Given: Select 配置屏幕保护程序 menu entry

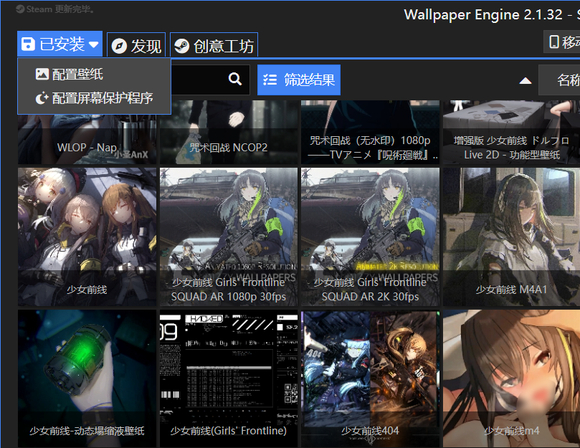Looking at the screenshot, I should 94,98.
